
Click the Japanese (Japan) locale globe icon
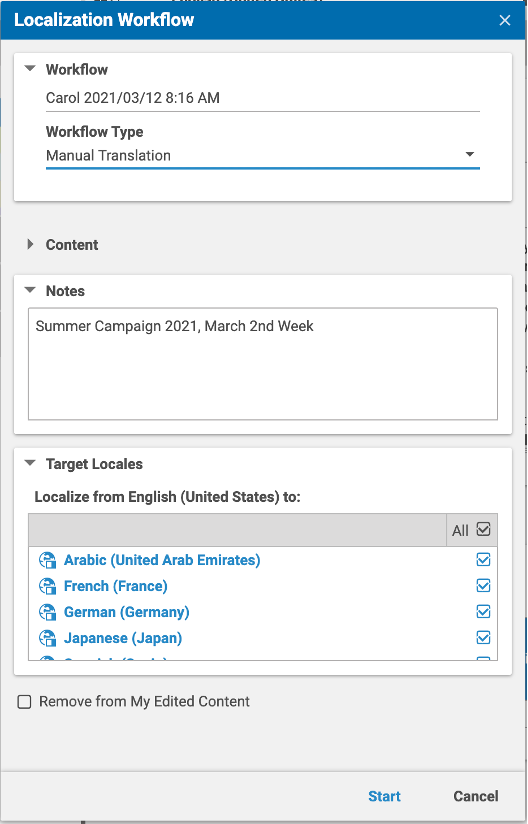point(48,638)
